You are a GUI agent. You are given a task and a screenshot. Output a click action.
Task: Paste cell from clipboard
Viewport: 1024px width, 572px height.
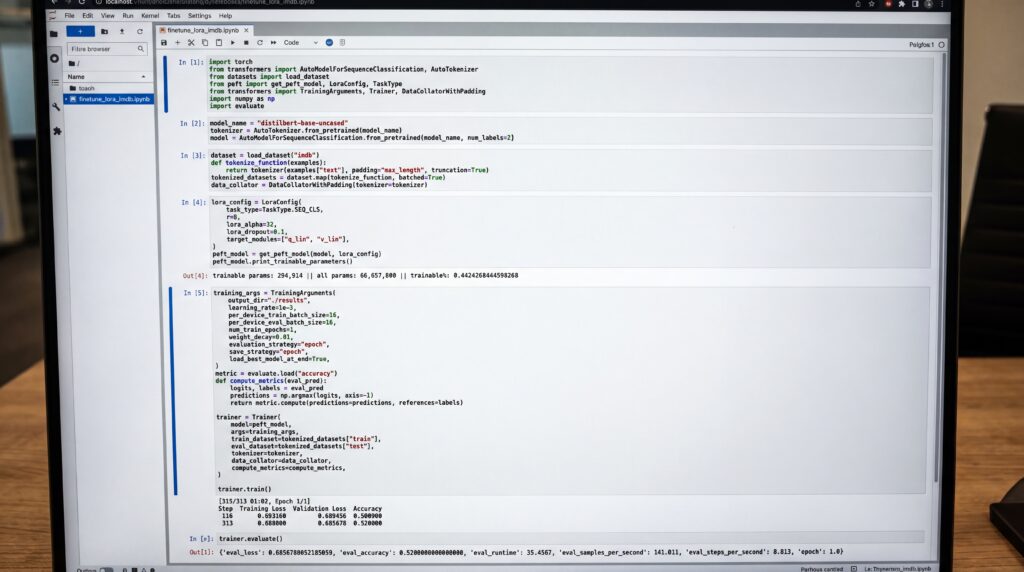point(219,42)
